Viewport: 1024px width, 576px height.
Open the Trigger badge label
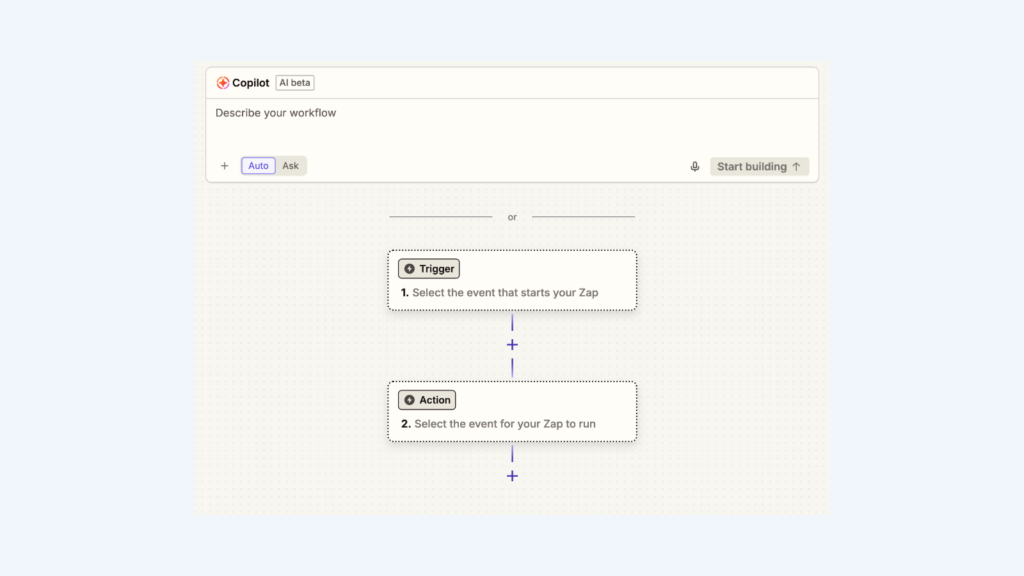coord(437,269)
